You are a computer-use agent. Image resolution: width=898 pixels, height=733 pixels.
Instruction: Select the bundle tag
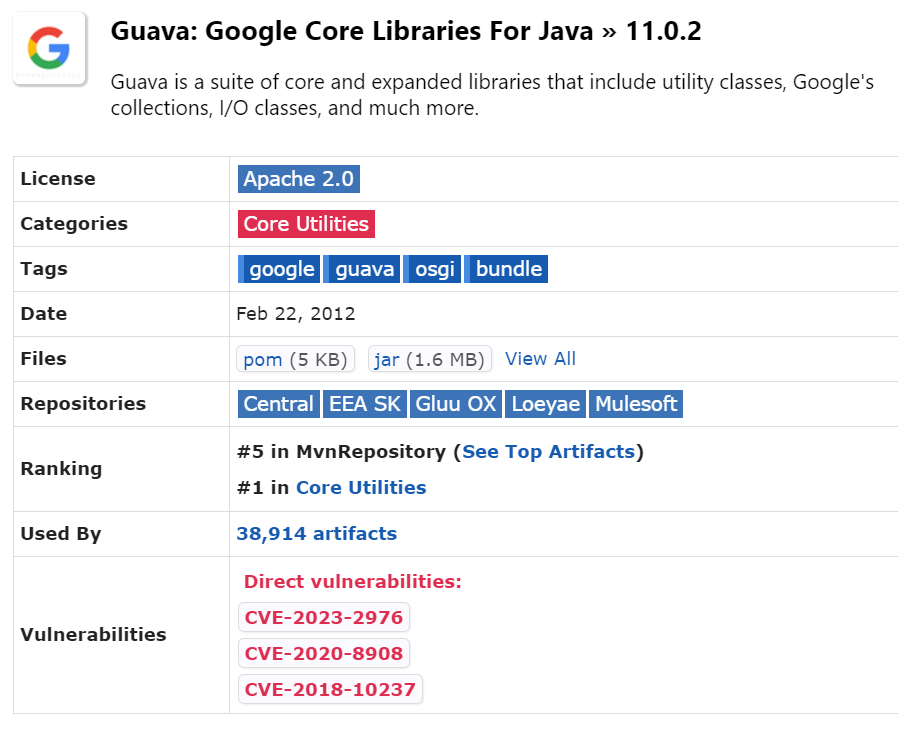point(507,269)
